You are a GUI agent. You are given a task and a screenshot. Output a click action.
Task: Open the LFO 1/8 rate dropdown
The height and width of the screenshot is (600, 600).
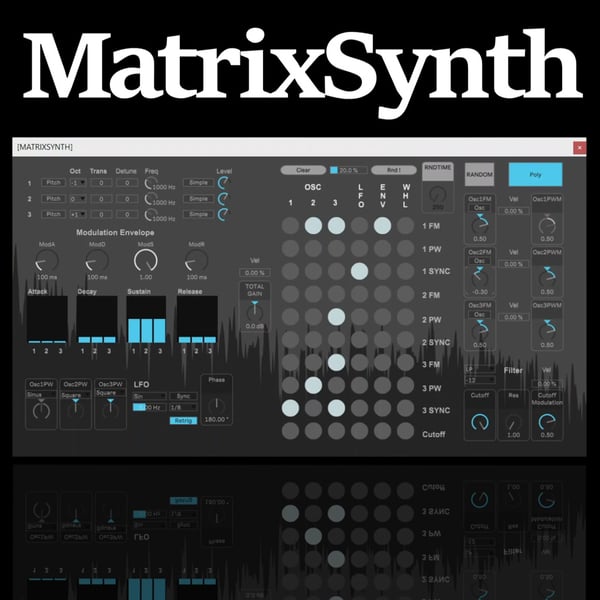click(x=183, y=407)
